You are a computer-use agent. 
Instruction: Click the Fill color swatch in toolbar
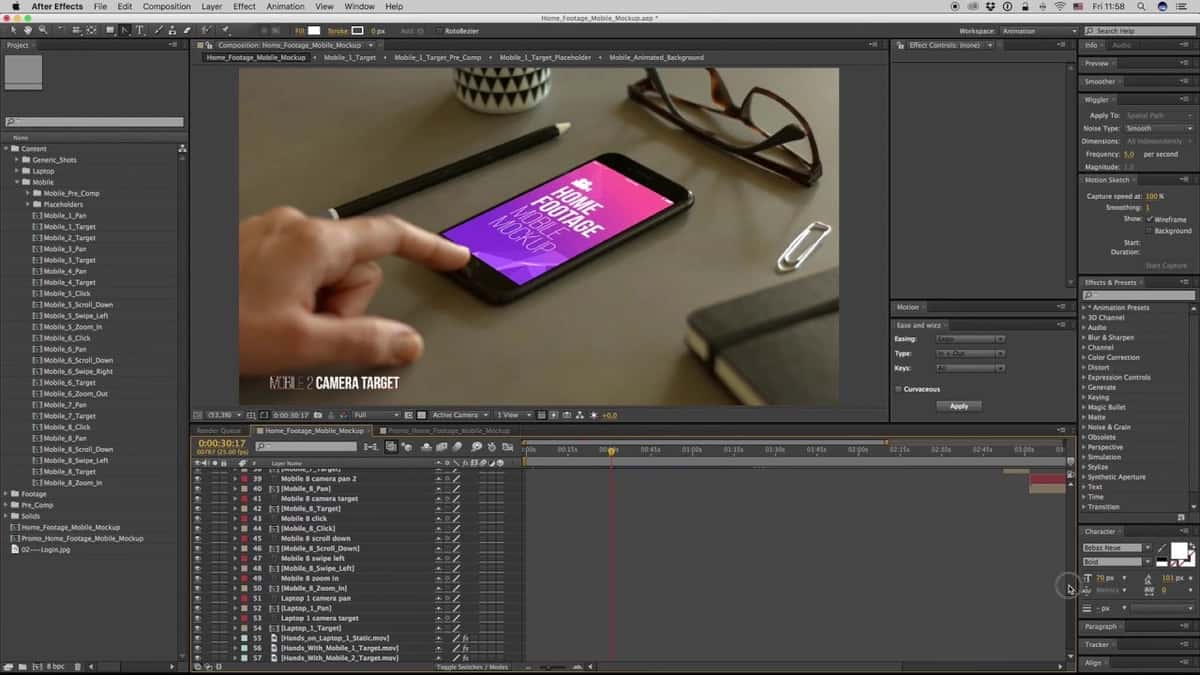pyautogui.click(x=313, y=31)
